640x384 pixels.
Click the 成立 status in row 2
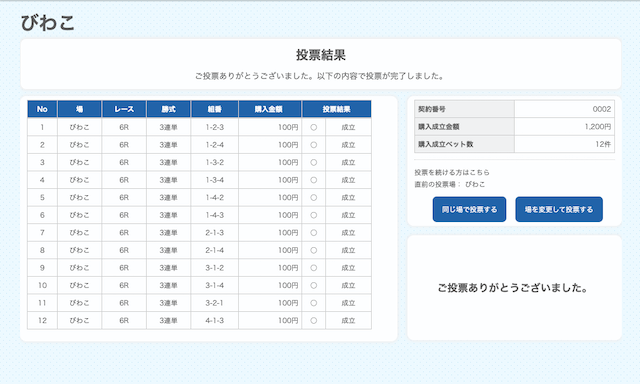click(348, 145)
